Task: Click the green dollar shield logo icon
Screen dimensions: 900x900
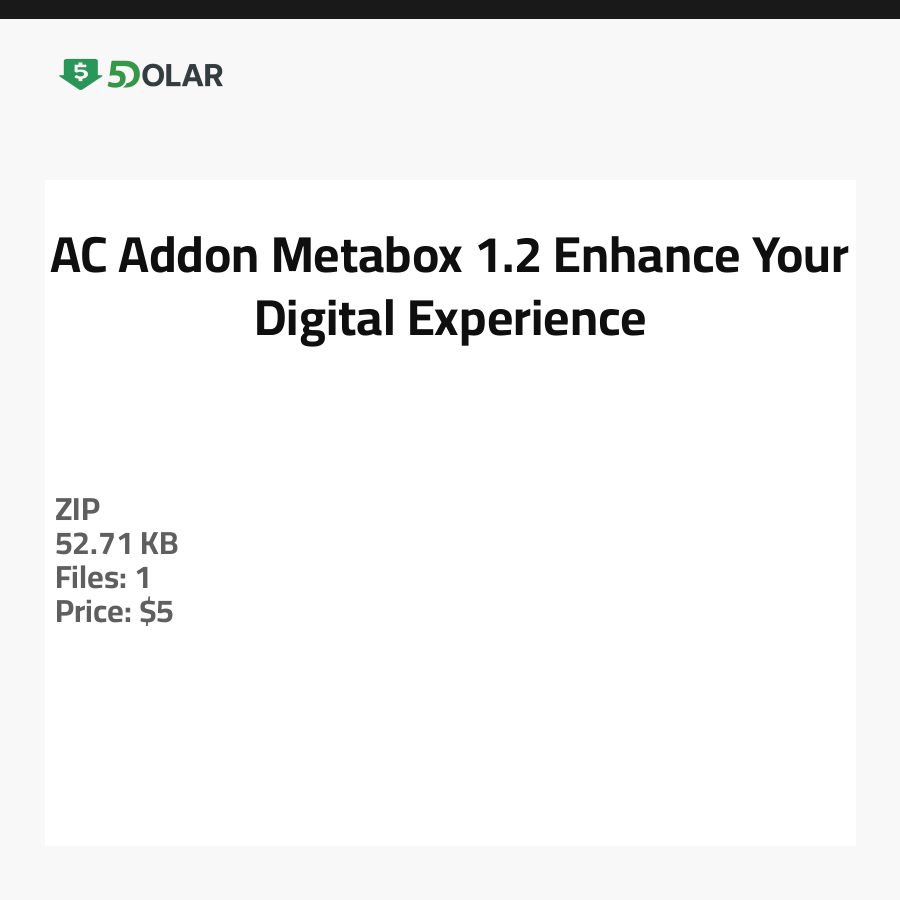Action: point(80,74)
